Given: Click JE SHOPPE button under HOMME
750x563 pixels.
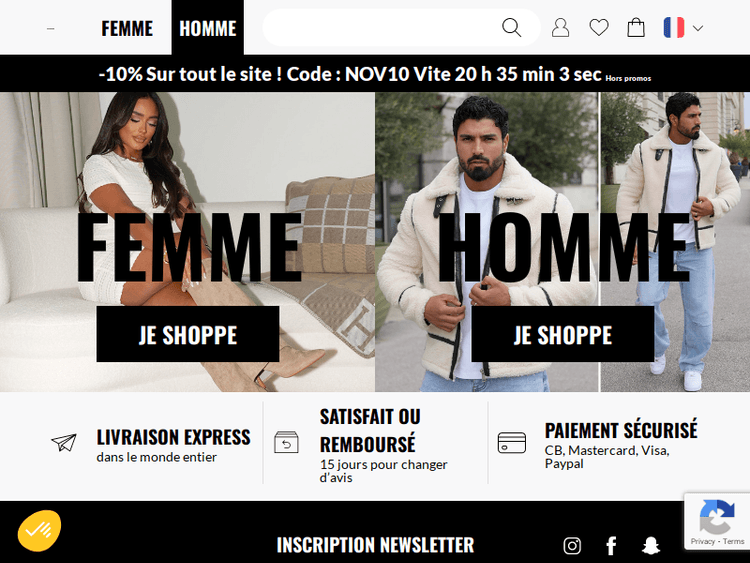Looking at the screenshot, I should (x=562, y=334).
